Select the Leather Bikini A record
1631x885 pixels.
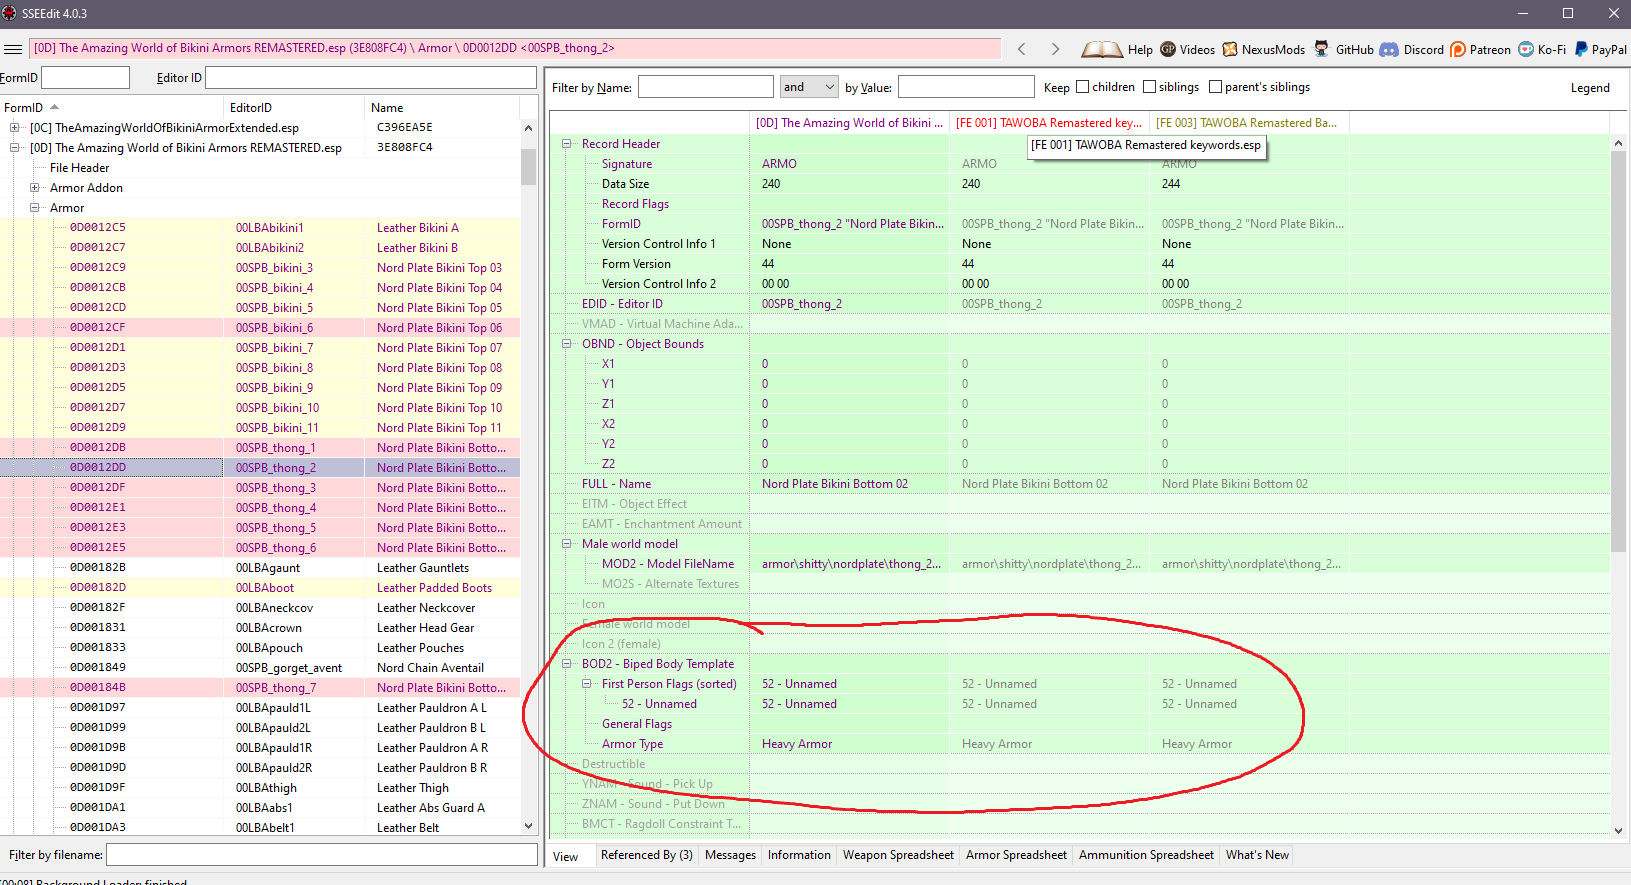click(260, 228)
